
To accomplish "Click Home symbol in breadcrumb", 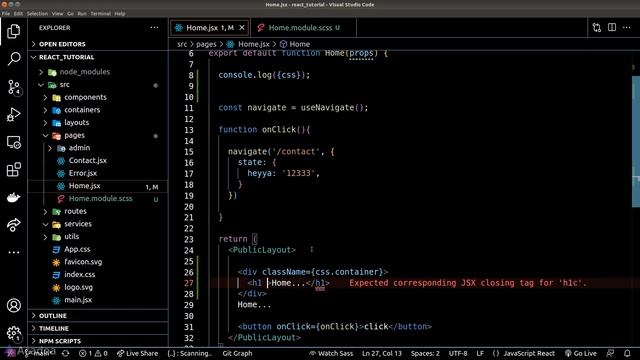I will click(295, 44).
